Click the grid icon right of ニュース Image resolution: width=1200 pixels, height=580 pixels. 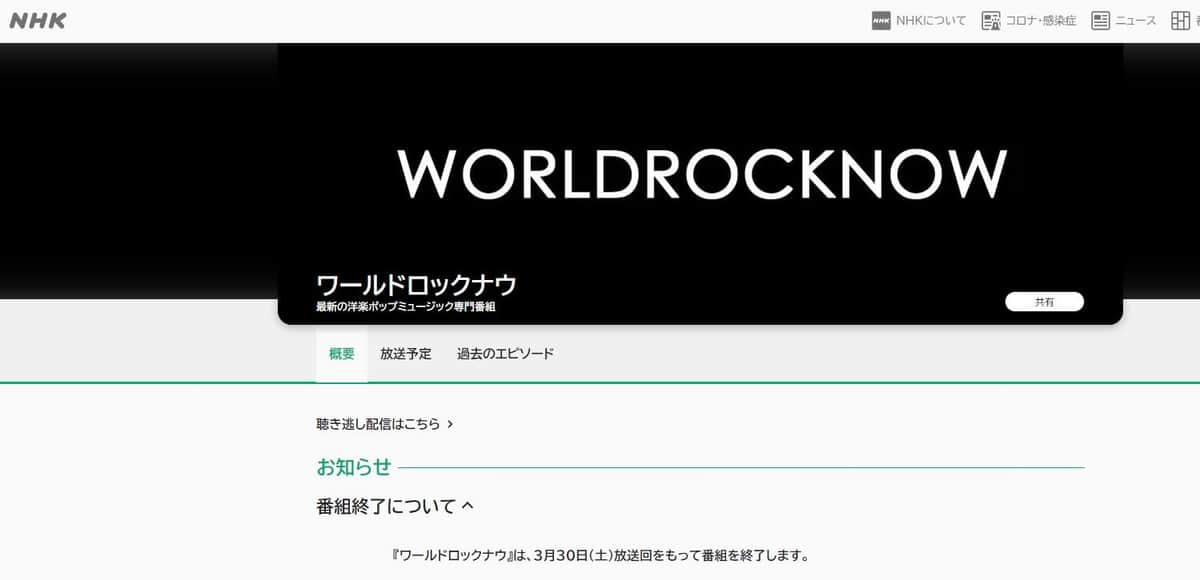(1181, 21)
